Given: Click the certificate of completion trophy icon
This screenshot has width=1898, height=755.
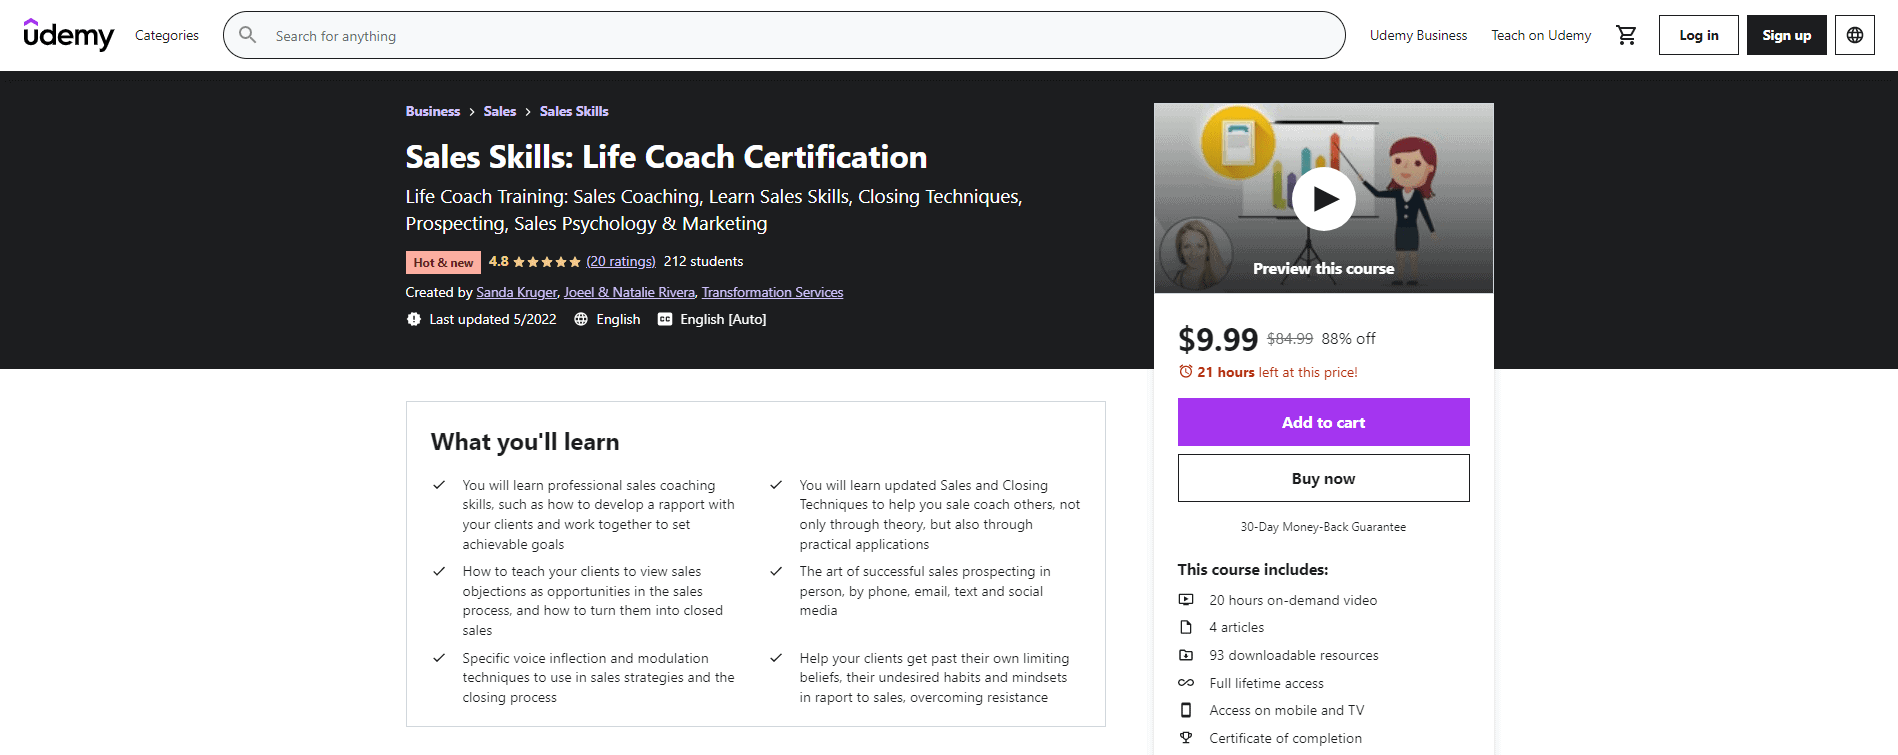Looking at the screenshot, I should (x=1186, y=737).
